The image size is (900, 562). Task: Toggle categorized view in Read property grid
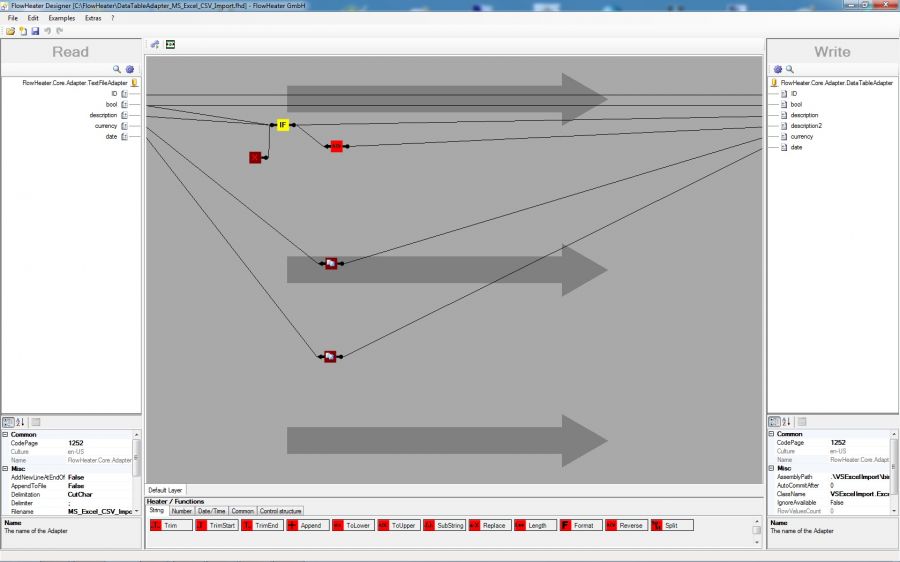pyautogui.click(x=8, y=422)
